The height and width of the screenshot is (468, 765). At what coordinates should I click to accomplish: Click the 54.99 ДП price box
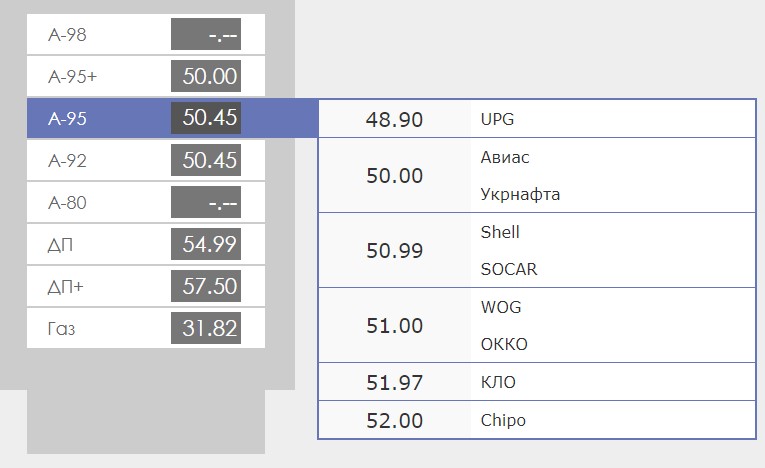(206, 244)
